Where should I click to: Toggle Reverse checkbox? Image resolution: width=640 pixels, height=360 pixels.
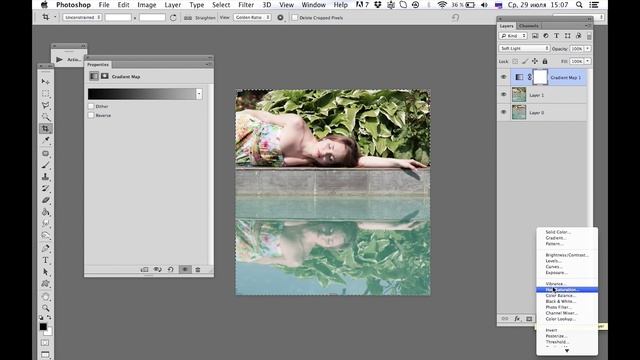[91, 115]
